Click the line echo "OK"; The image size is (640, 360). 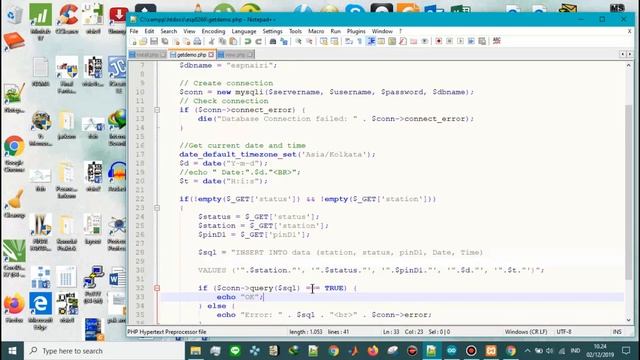click(240, 297)
